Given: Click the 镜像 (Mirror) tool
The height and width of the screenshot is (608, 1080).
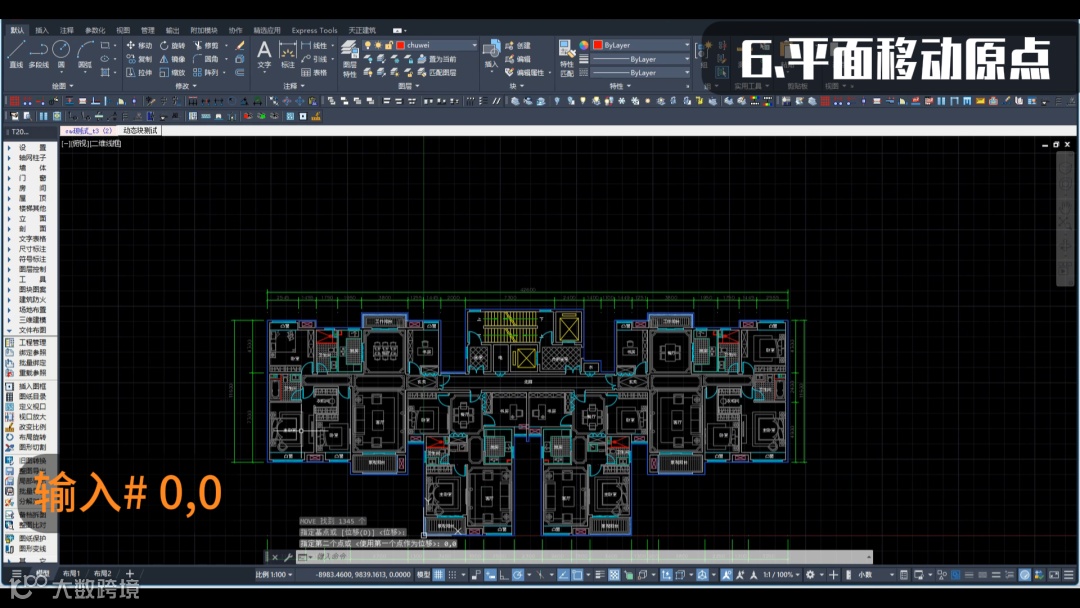Looking at the screenshot, I should pos(172,59).
